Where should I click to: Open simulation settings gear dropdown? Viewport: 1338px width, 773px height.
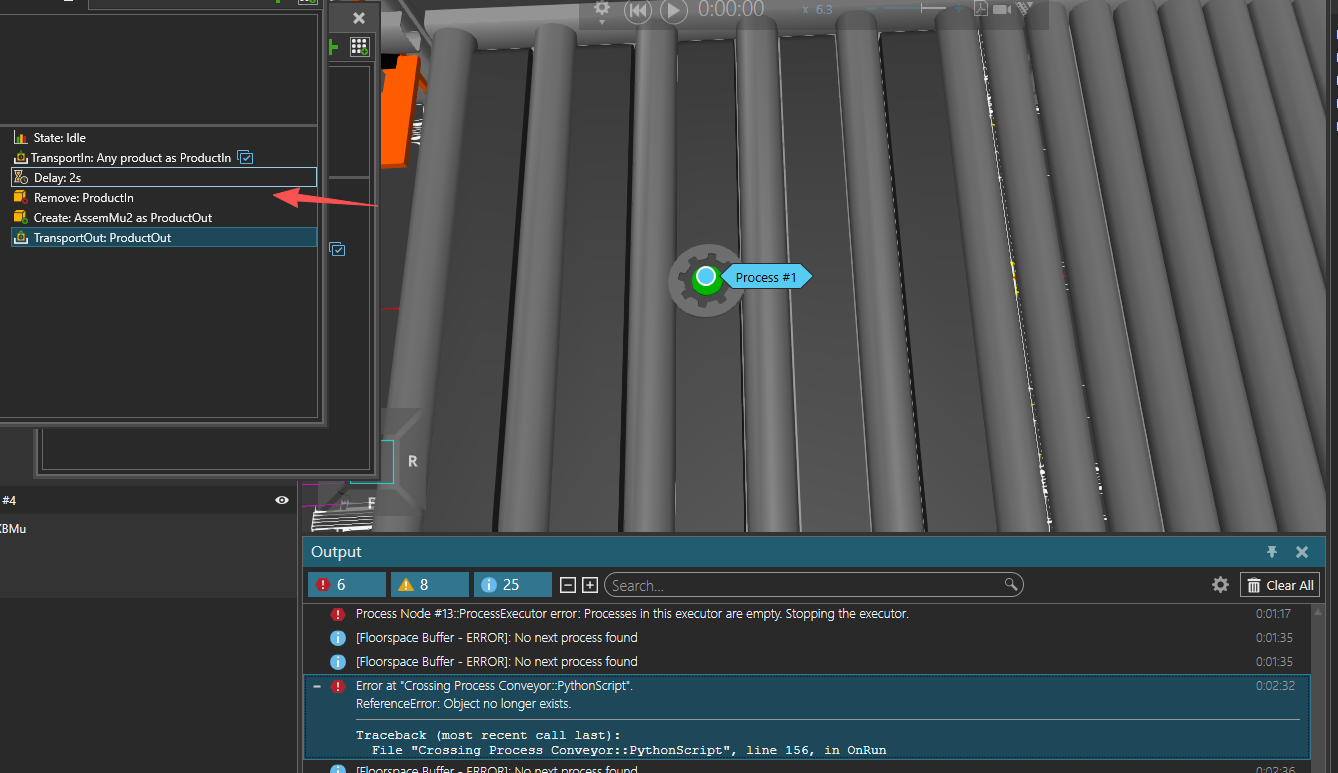602,11
